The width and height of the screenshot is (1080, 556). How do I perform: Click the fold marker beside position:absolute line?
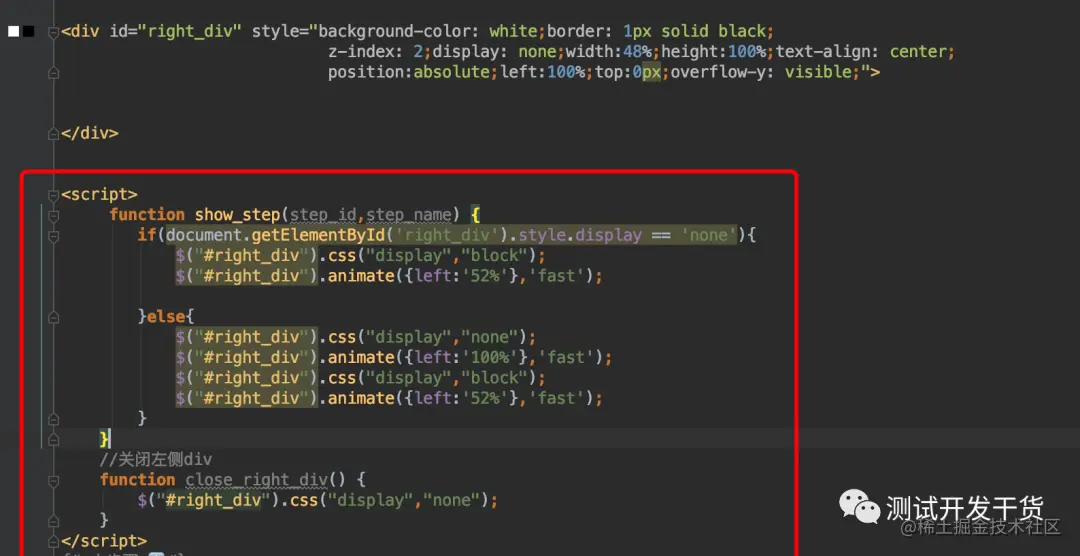53,72
